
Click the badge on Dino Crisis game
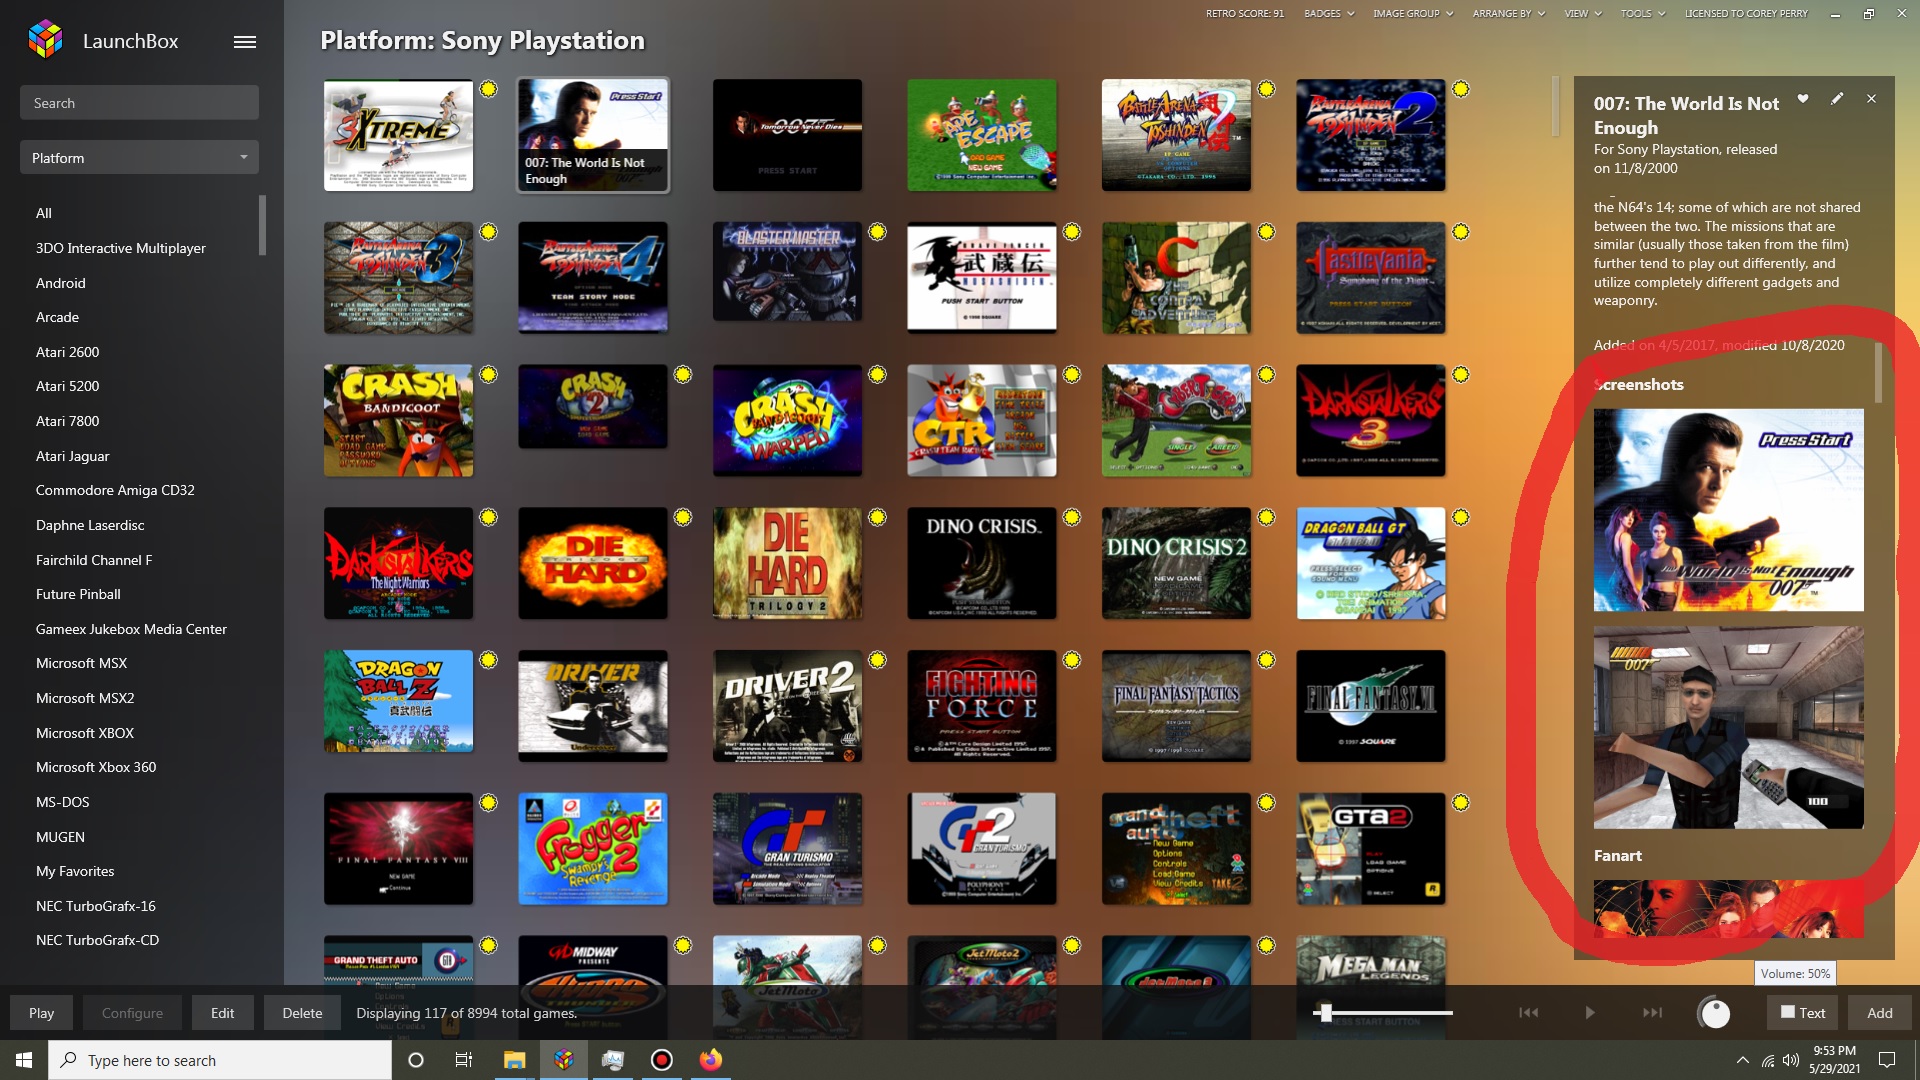point(1072,517)
